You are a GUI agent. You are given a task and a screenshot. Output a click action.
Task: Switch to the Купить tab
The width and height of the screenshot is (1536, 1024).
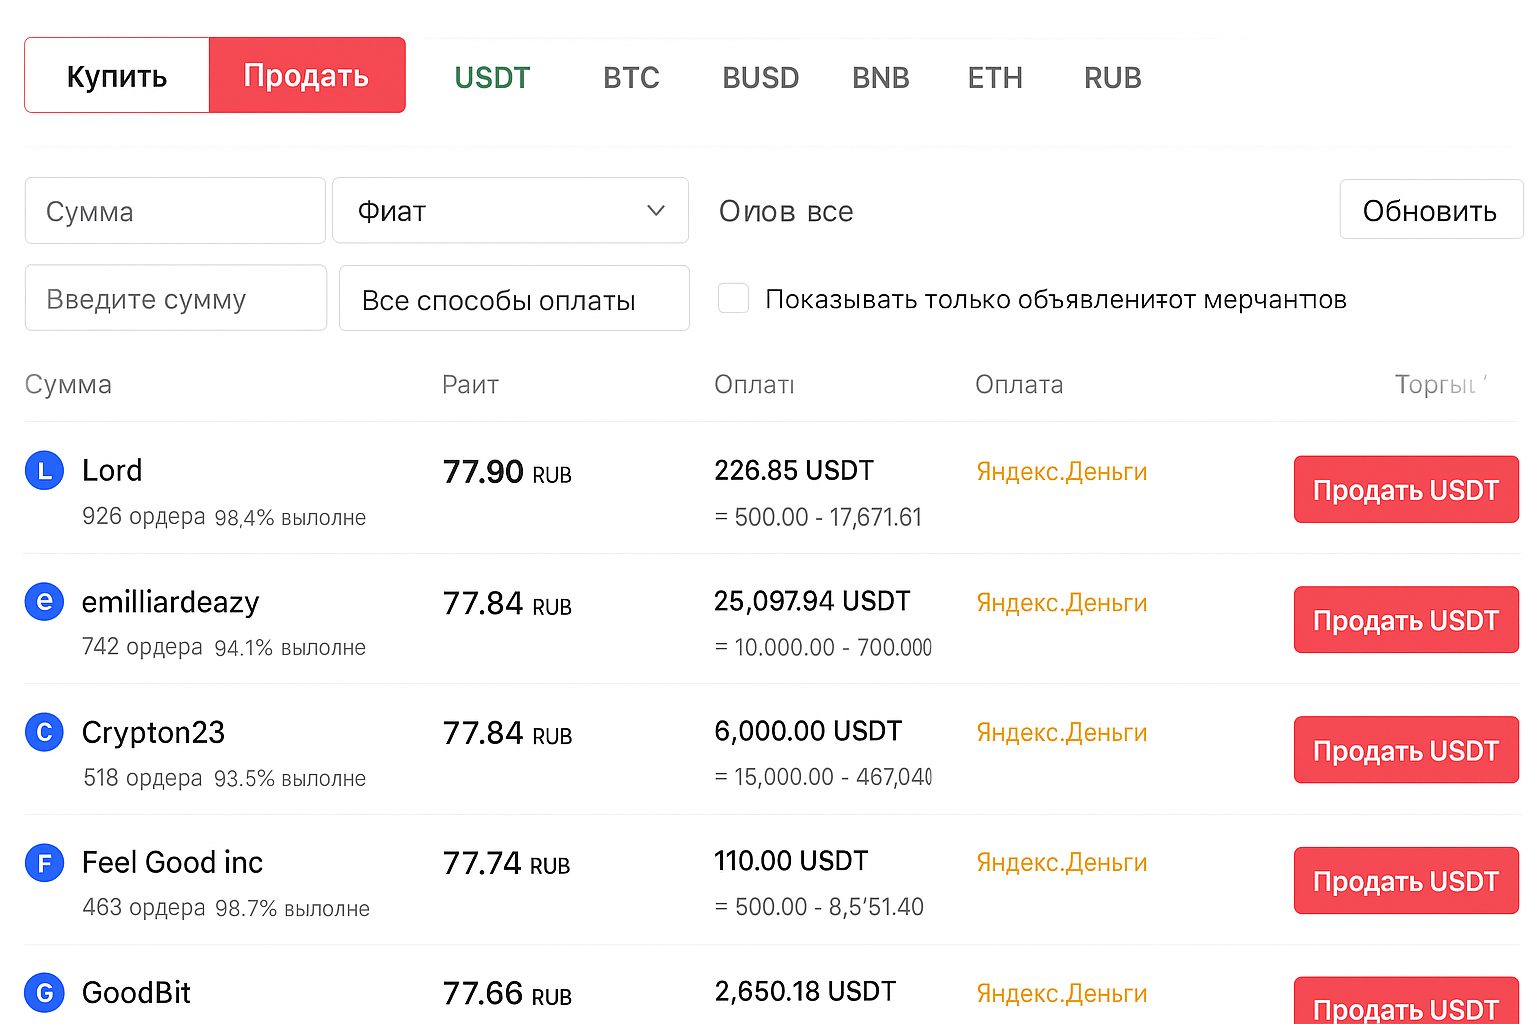point(116,74)
